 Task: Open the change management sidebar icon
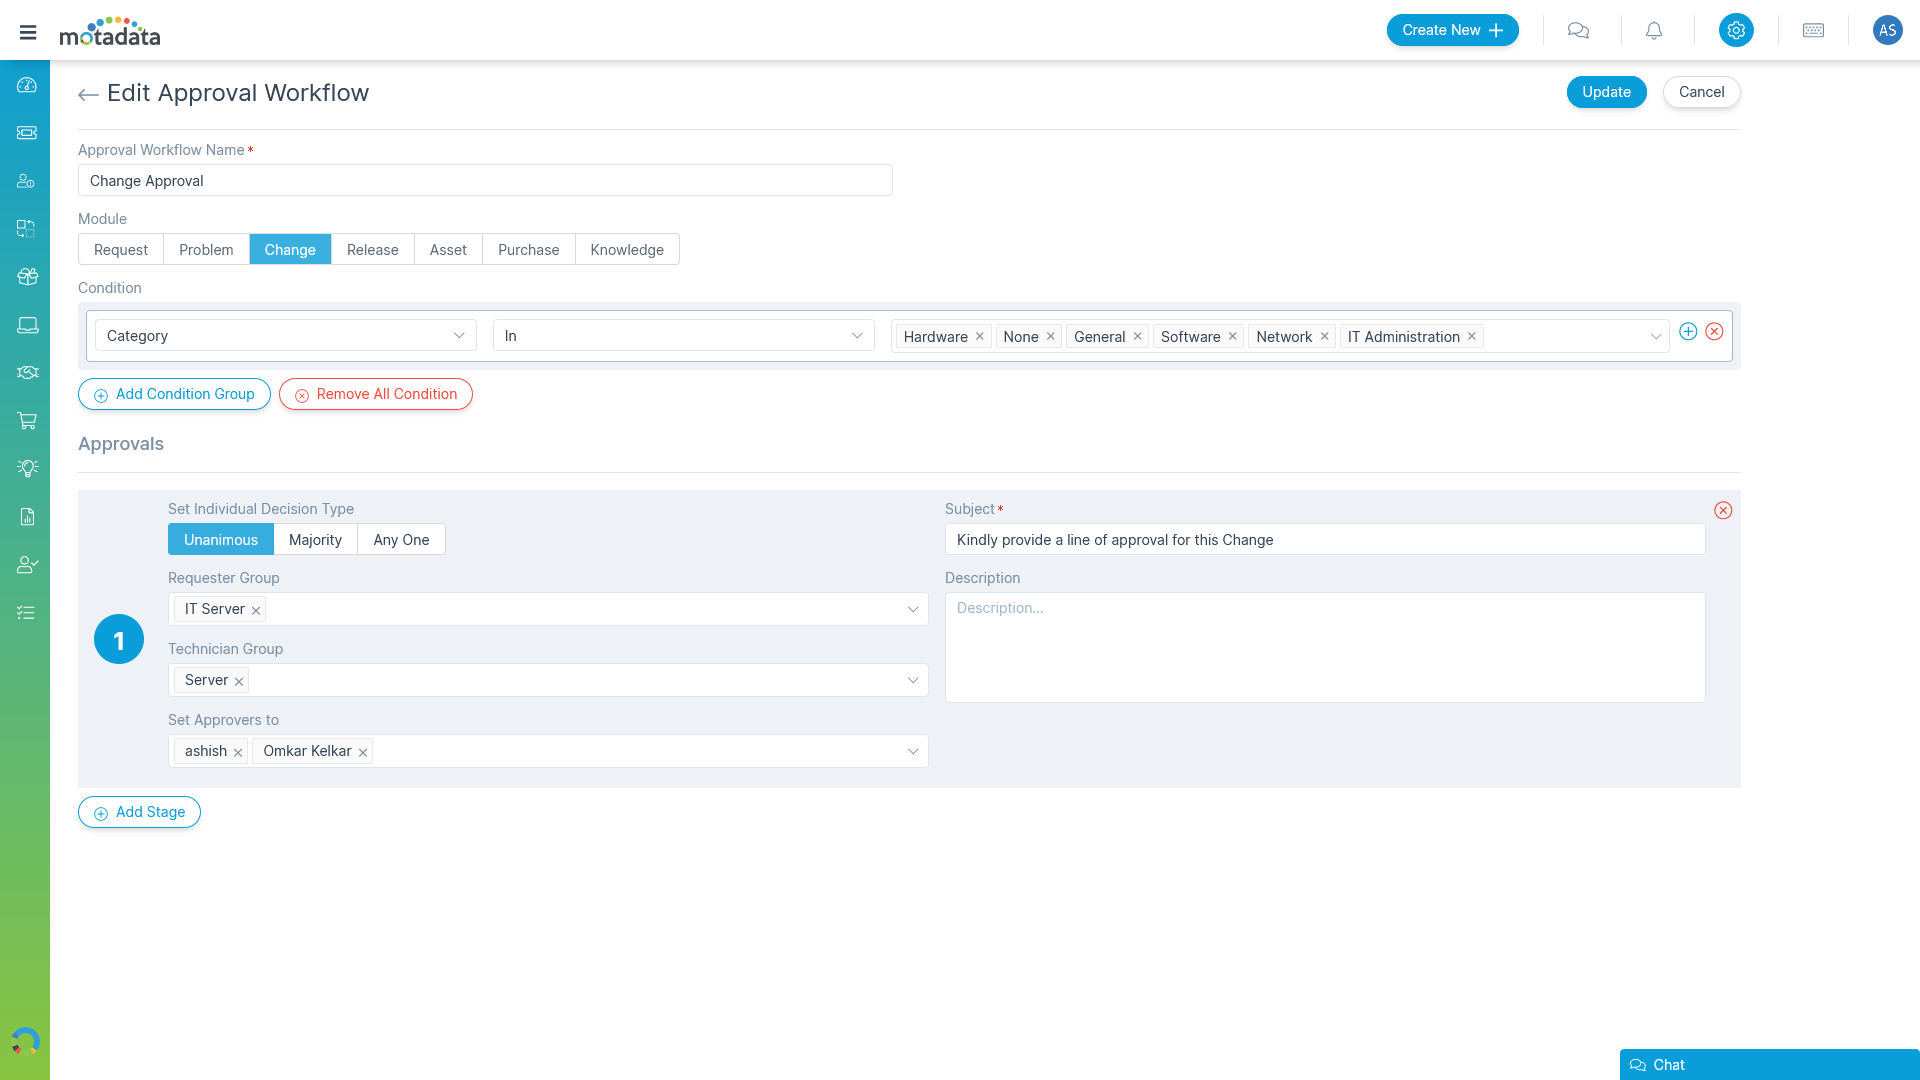[x=27, y=229]
